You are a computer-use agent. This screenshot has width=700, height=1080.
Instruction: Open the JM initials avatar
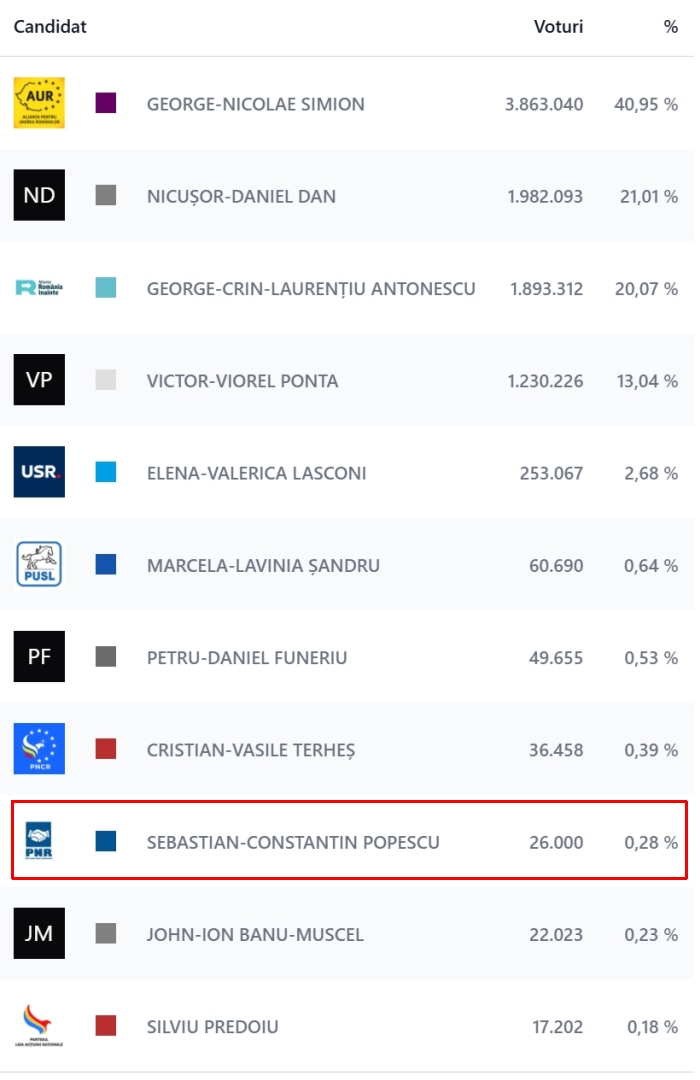tap(39, 933)
